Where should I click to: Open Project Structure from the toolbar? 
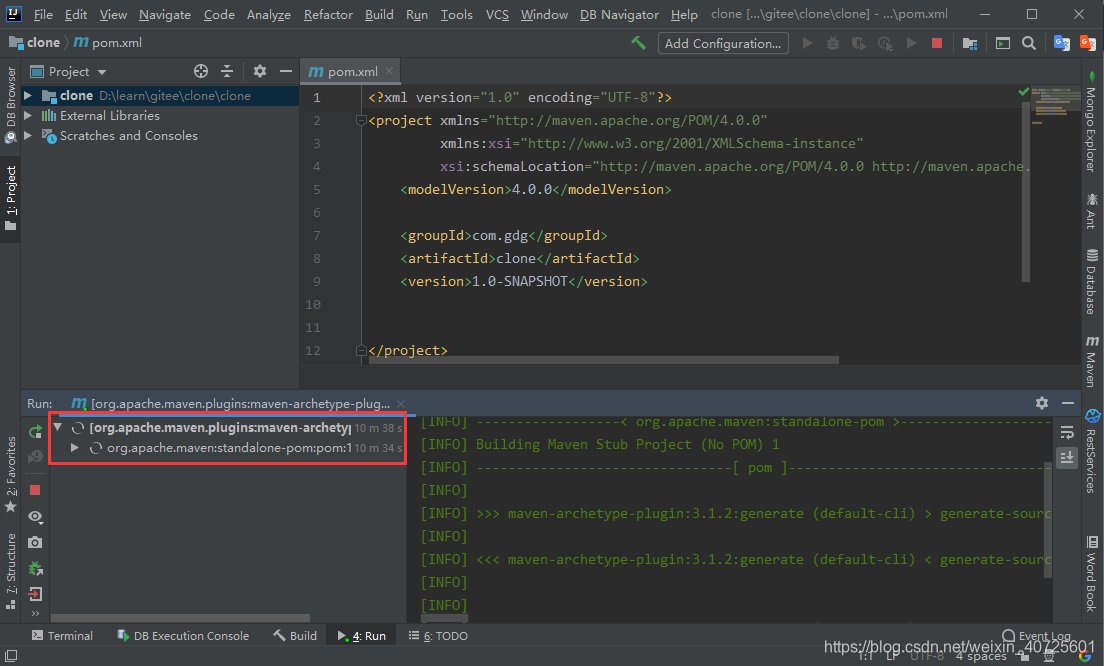(970, 44)
